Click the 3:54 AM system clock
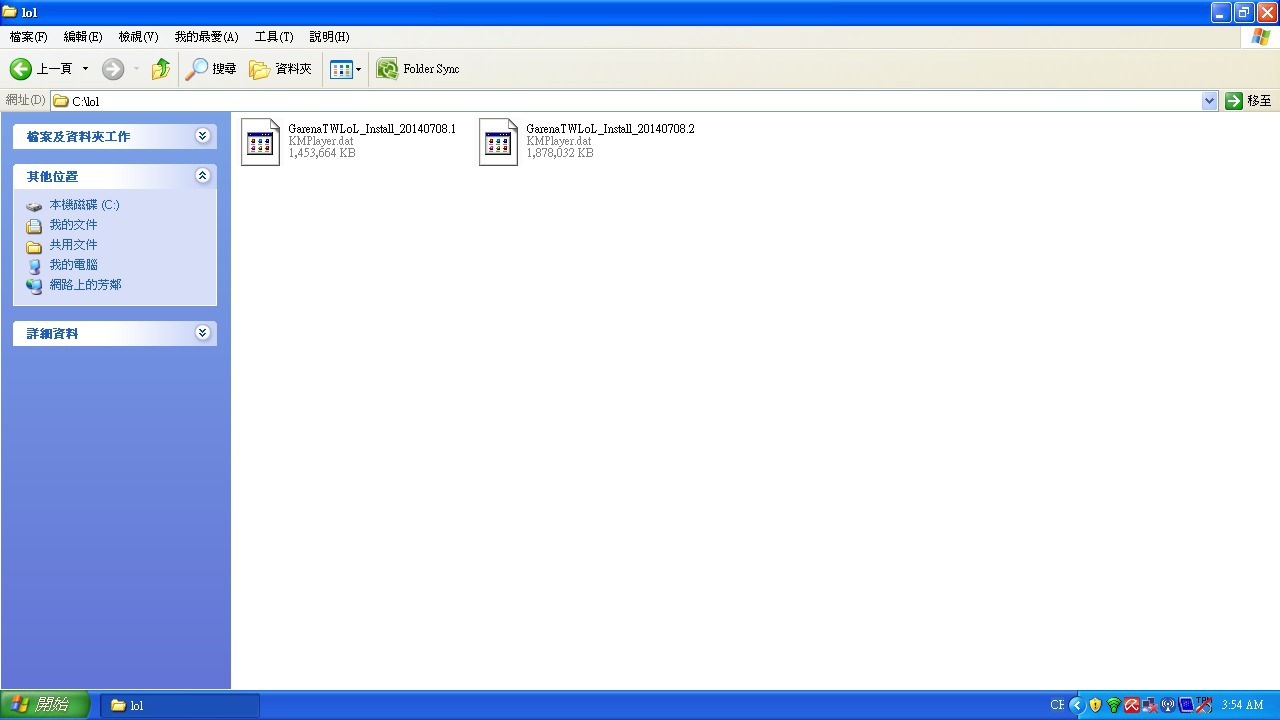Viewport: 1280px width, 720px height. pos(1243,705)
